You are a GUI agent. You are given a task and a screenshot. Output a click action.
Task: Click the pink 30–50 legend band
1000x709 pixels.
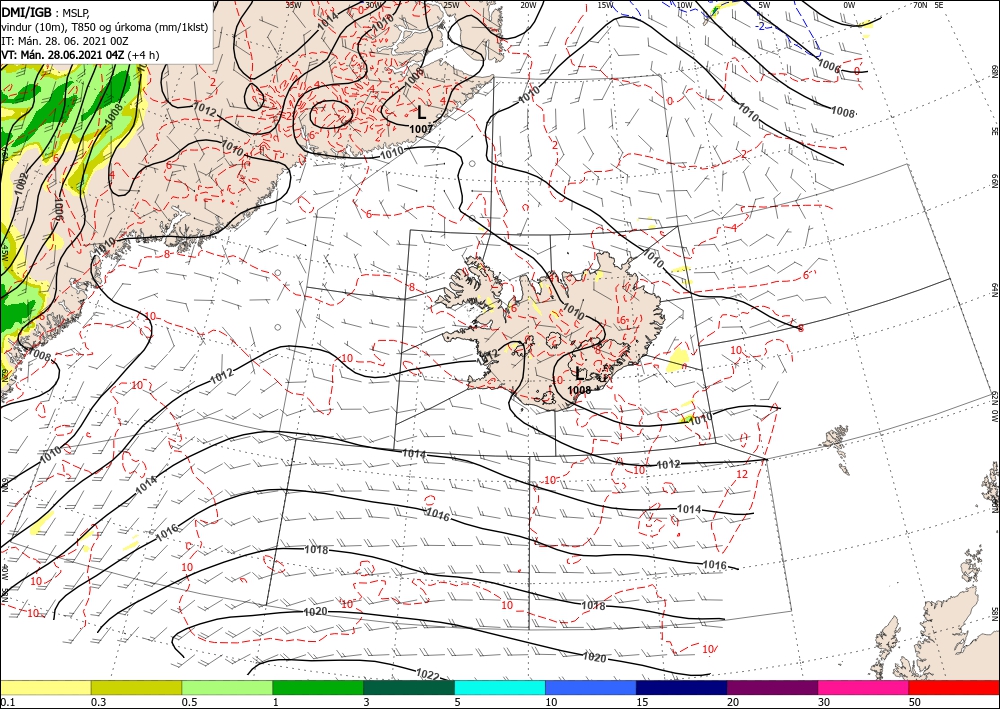[864, 687]
